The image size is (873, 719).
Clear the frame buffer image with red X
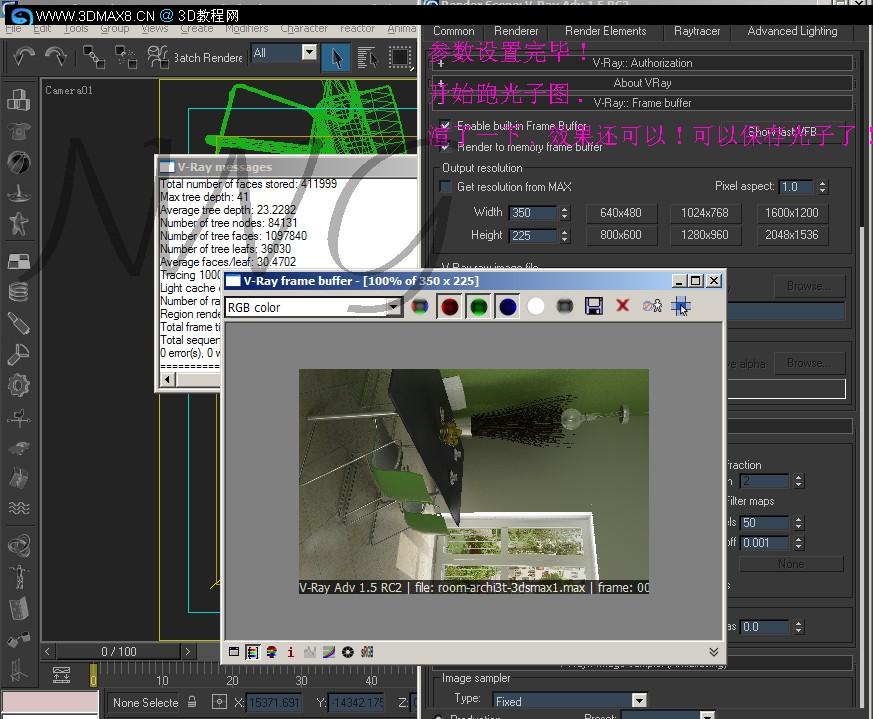tap(622, 305)
